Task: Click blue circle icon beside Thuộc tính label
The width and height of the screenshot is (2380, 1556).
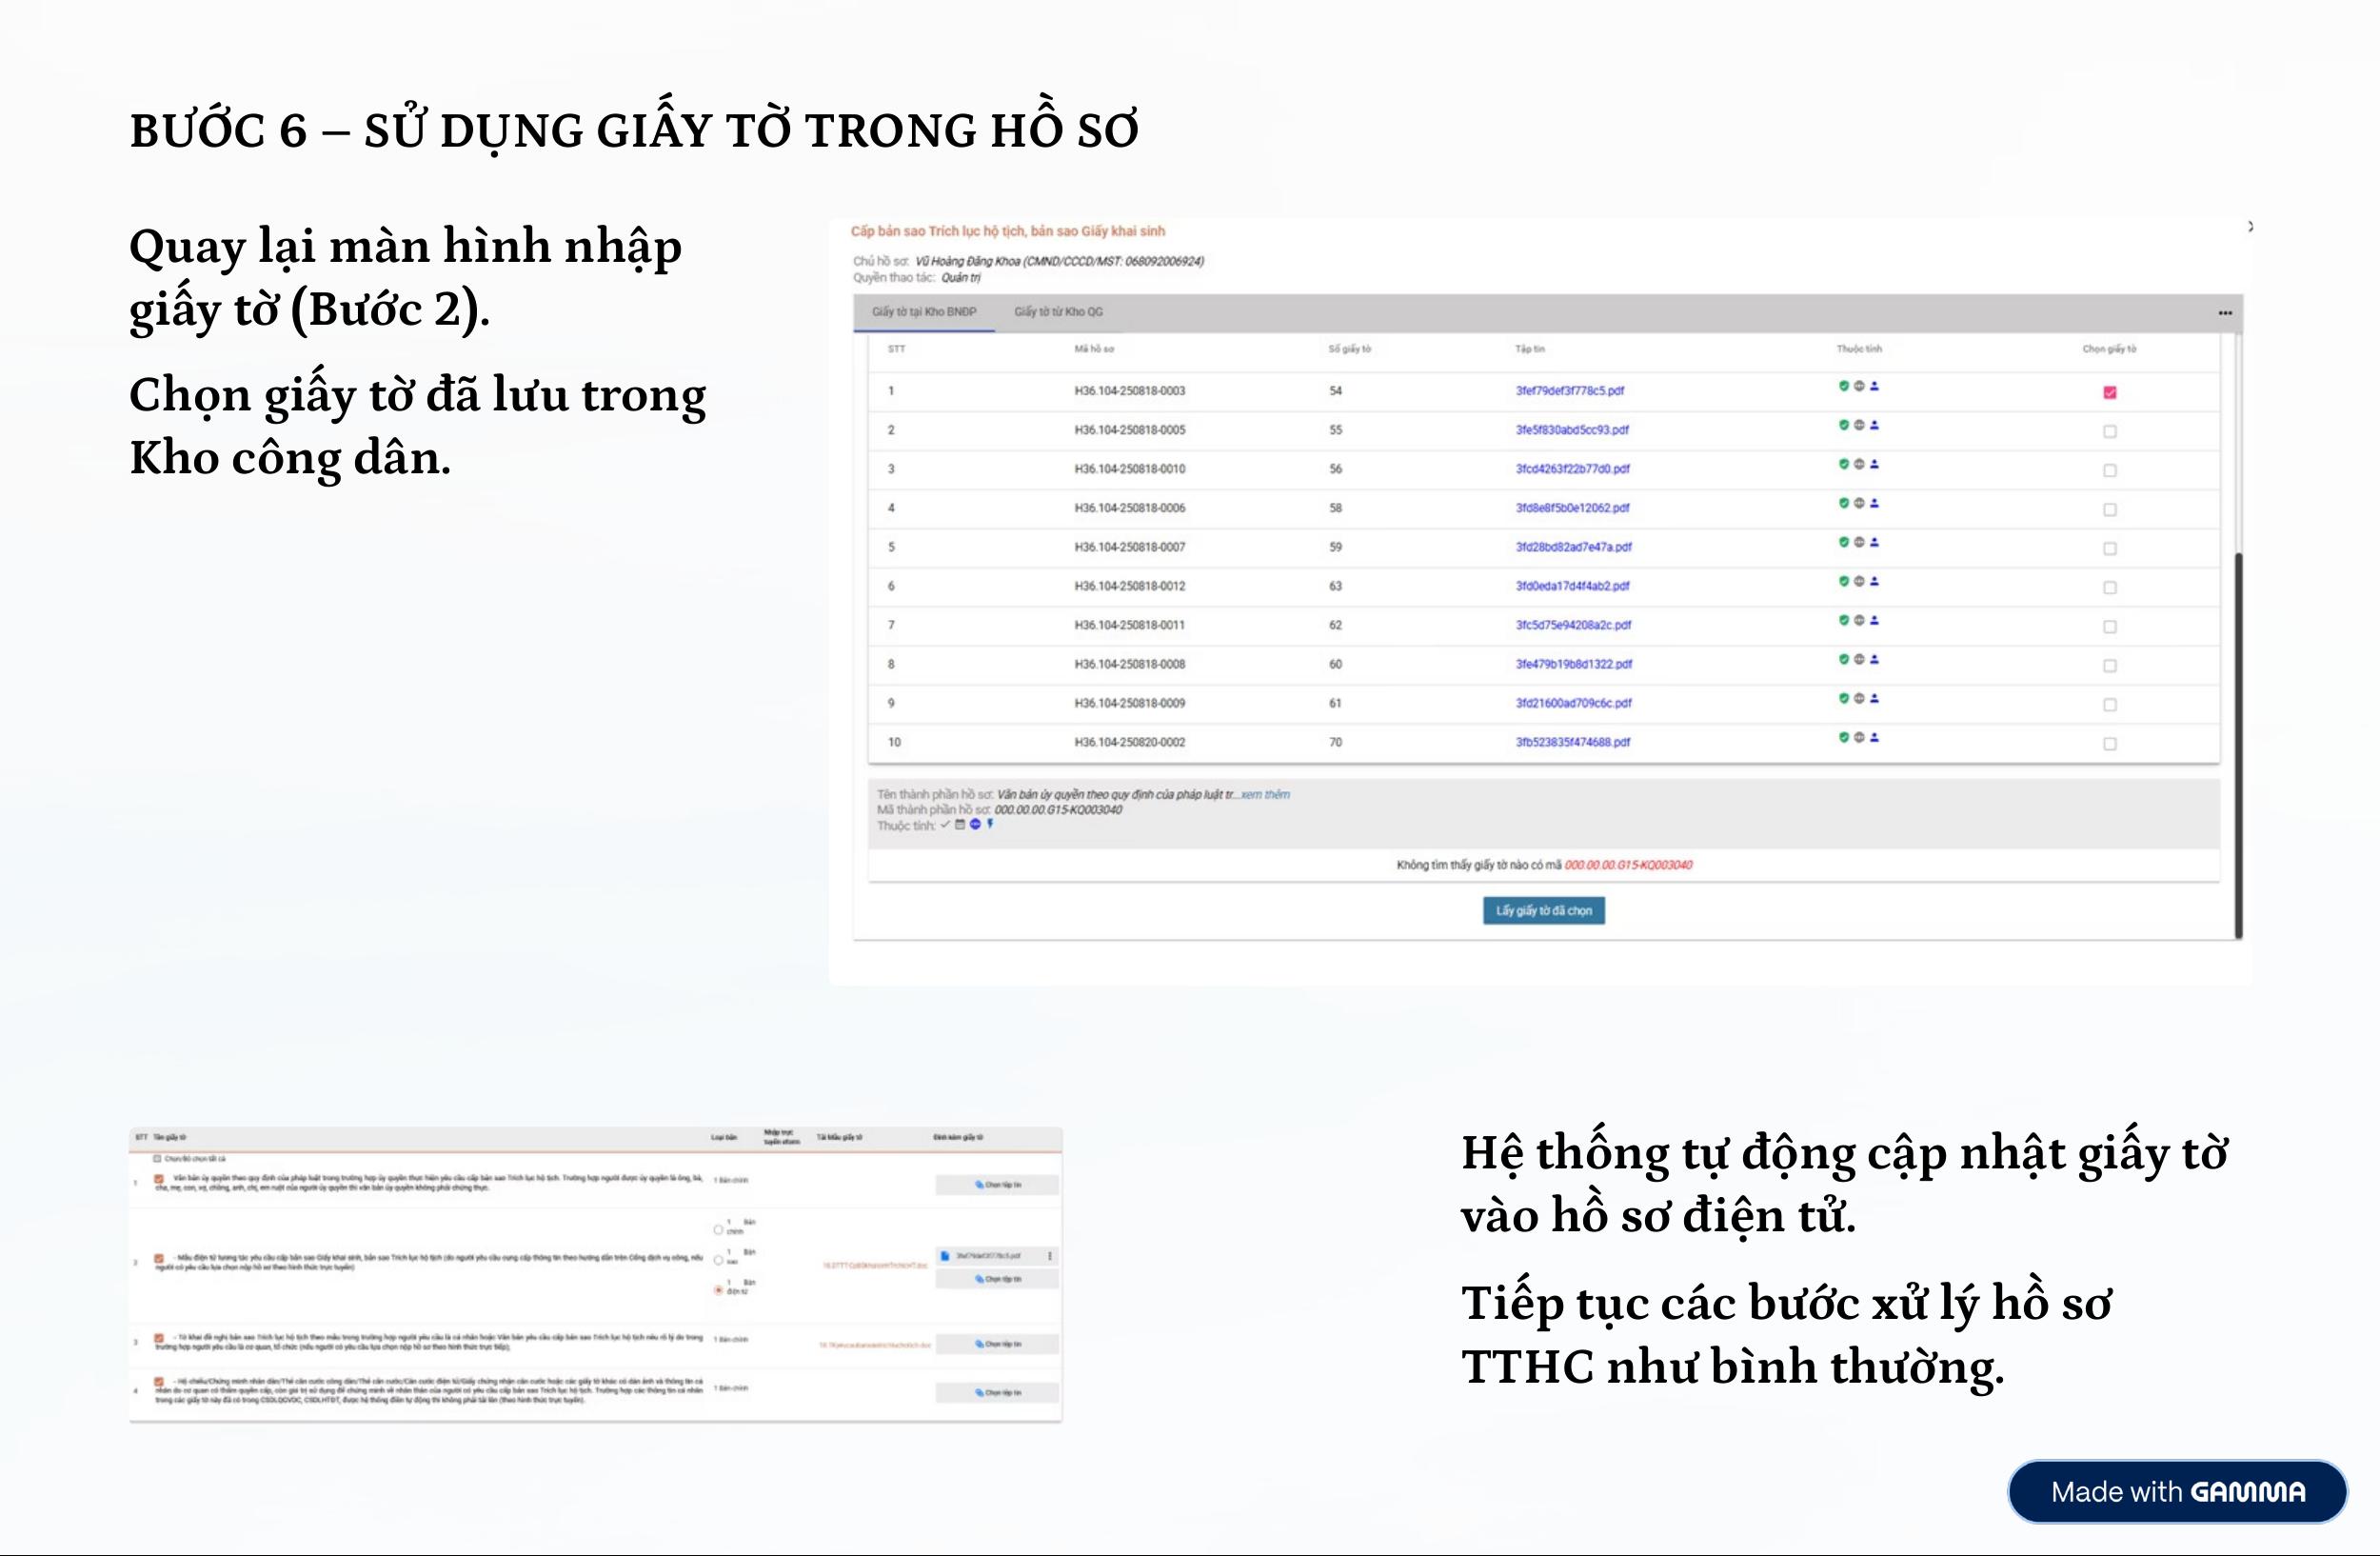Action: pyautogui.click(x=975, y=825)
